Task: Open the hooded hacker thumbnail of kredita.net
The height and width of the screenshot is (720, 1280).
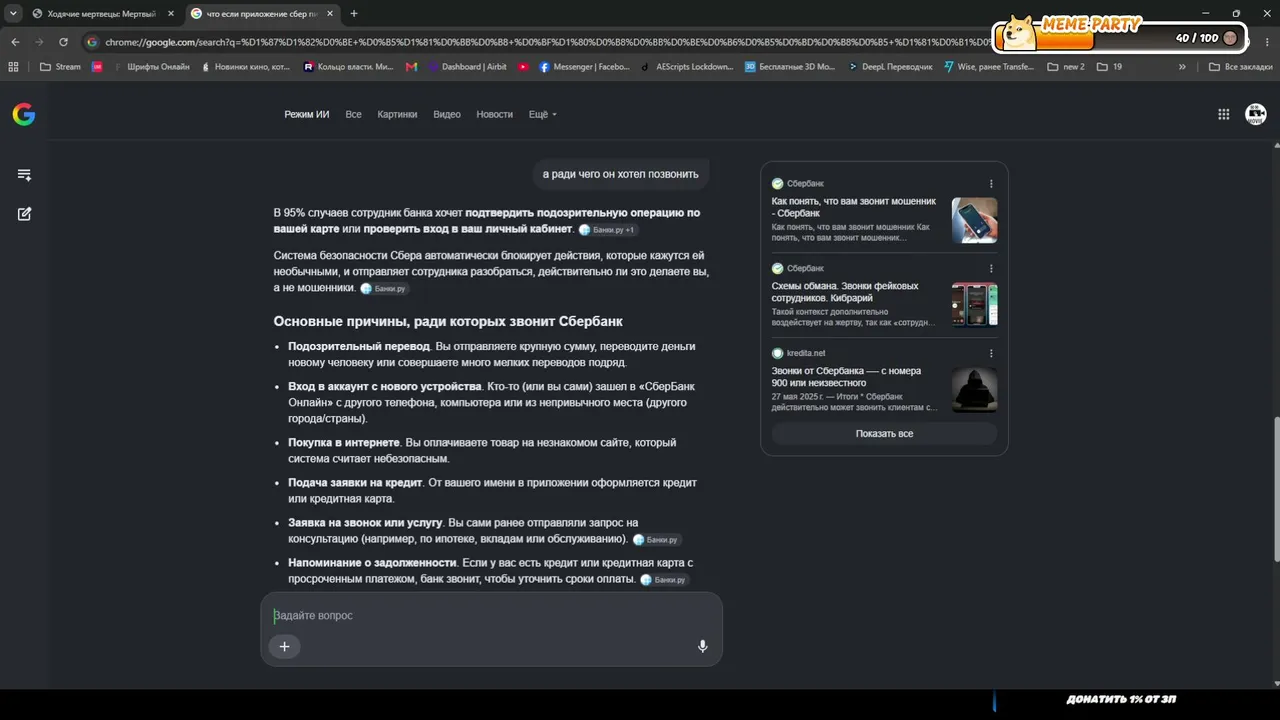Action: [x=974, y=389]
